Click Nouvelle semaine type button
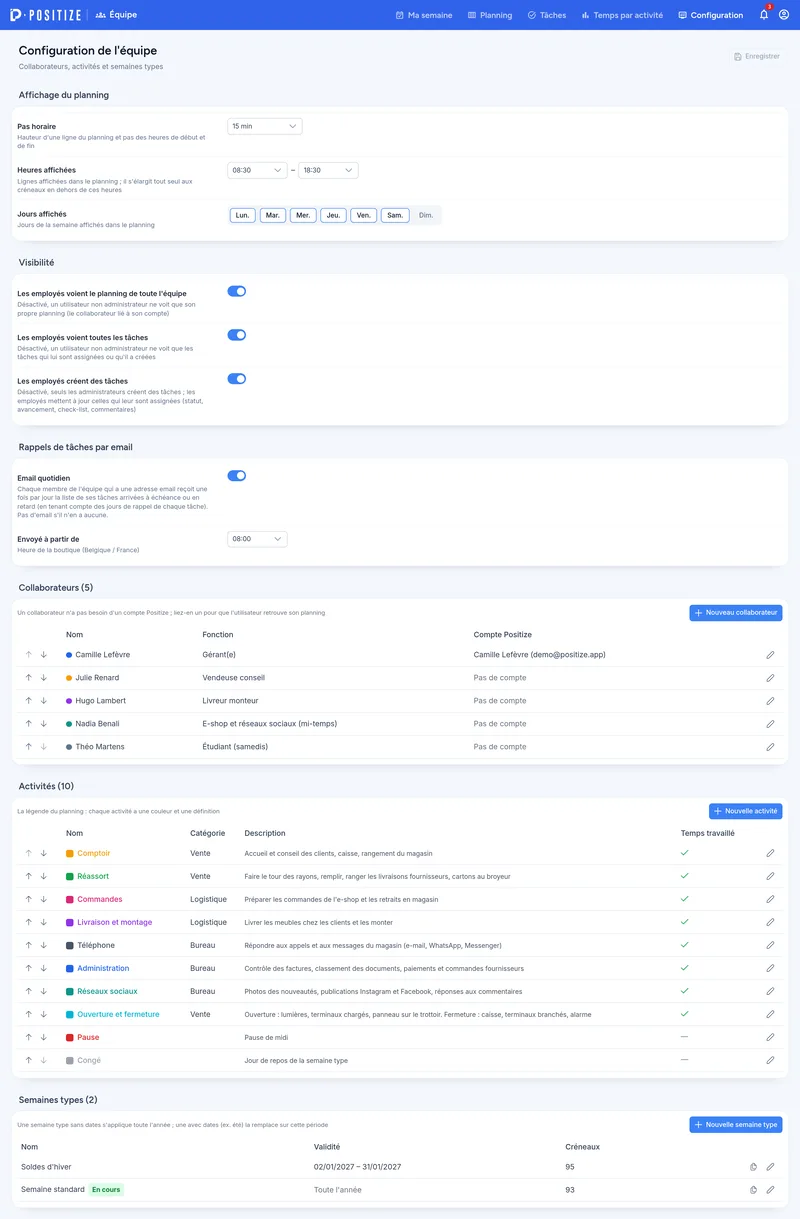Image resolution: width=800 pixels, height=1219 pixels. (x=736, y=1125)
